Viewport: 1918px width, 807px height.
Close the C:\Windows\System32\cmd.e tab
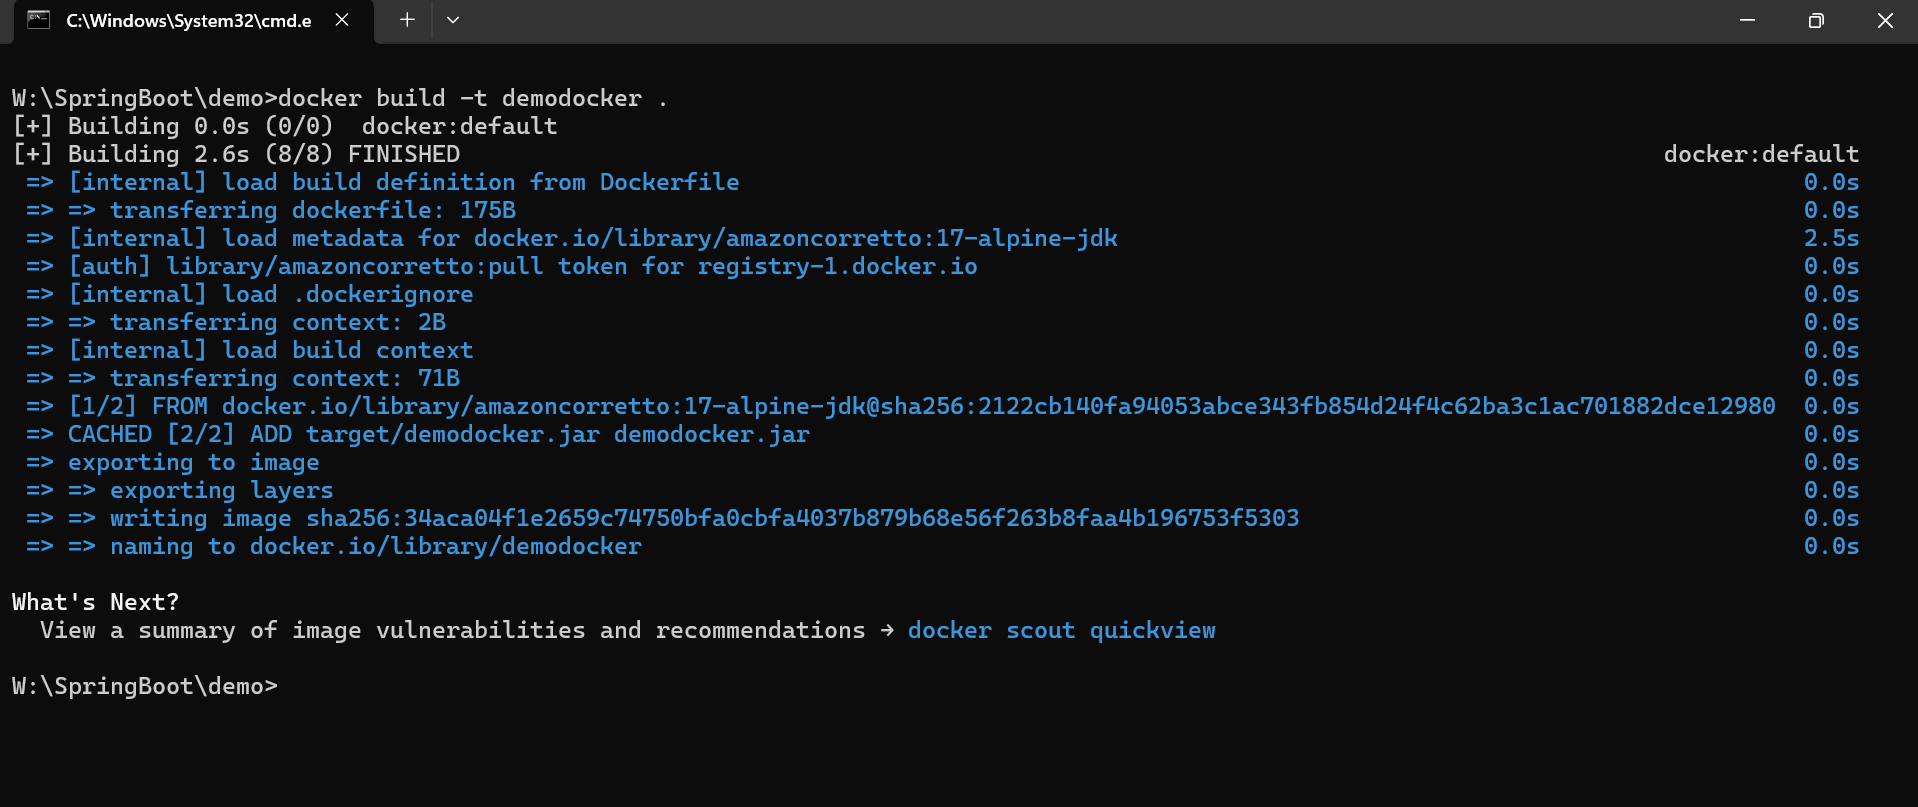[342, 20]
